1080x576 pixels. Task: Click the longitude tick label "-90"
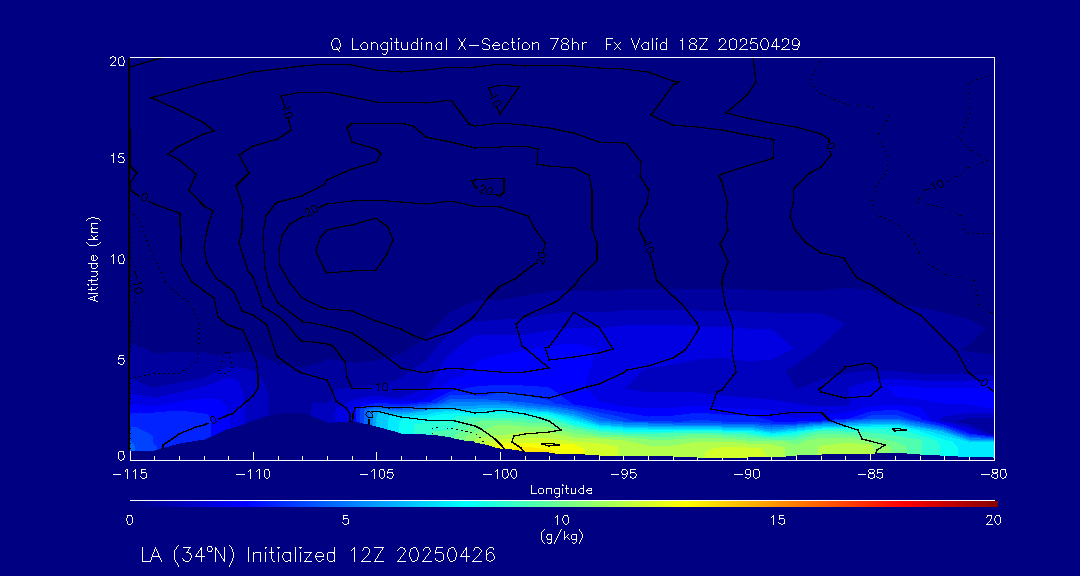click(x=747, y=475)
